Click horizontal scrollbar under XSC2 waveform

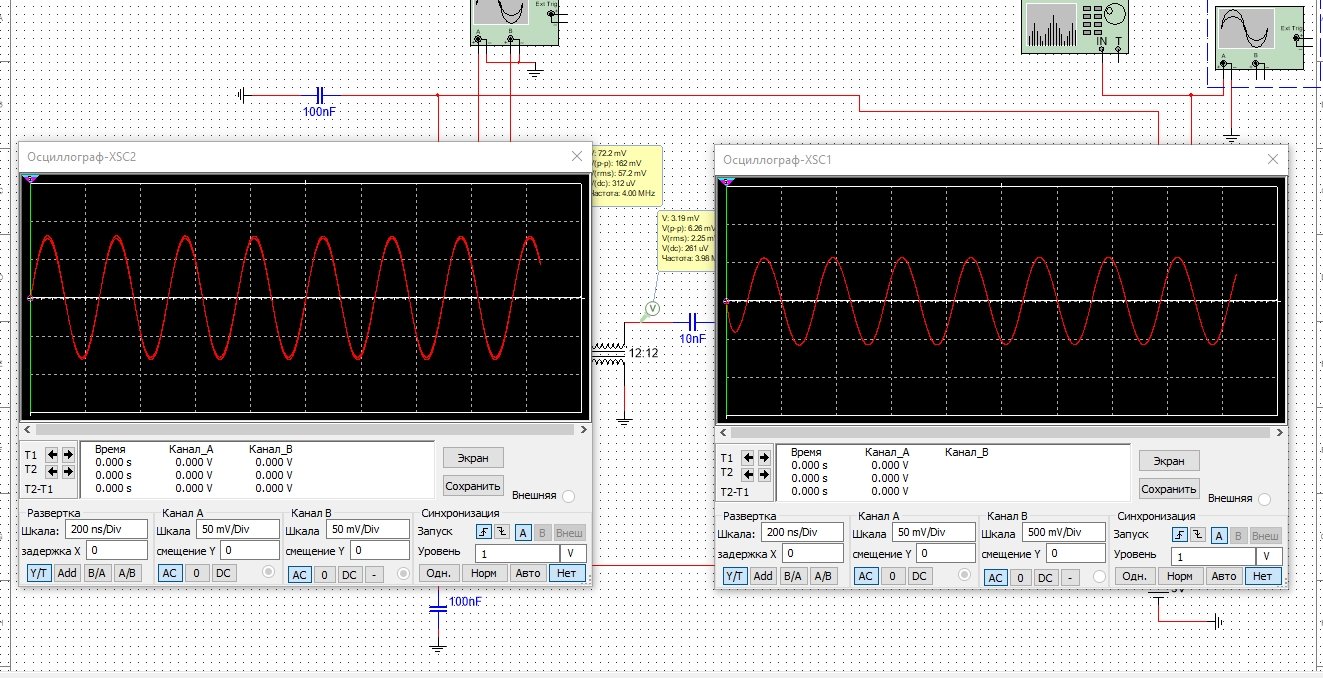click(x=300, y=429)
